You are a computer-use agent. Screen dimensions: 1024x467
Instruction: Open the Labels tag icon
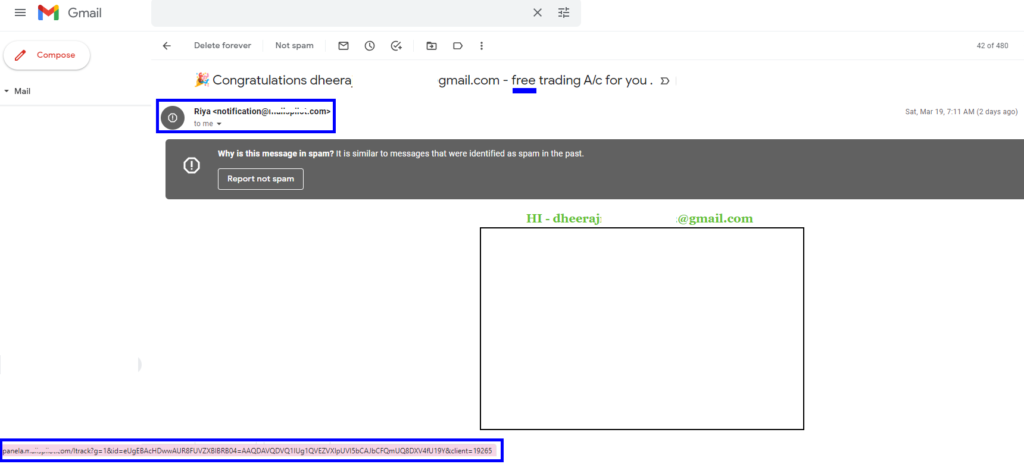pos(458,46)
